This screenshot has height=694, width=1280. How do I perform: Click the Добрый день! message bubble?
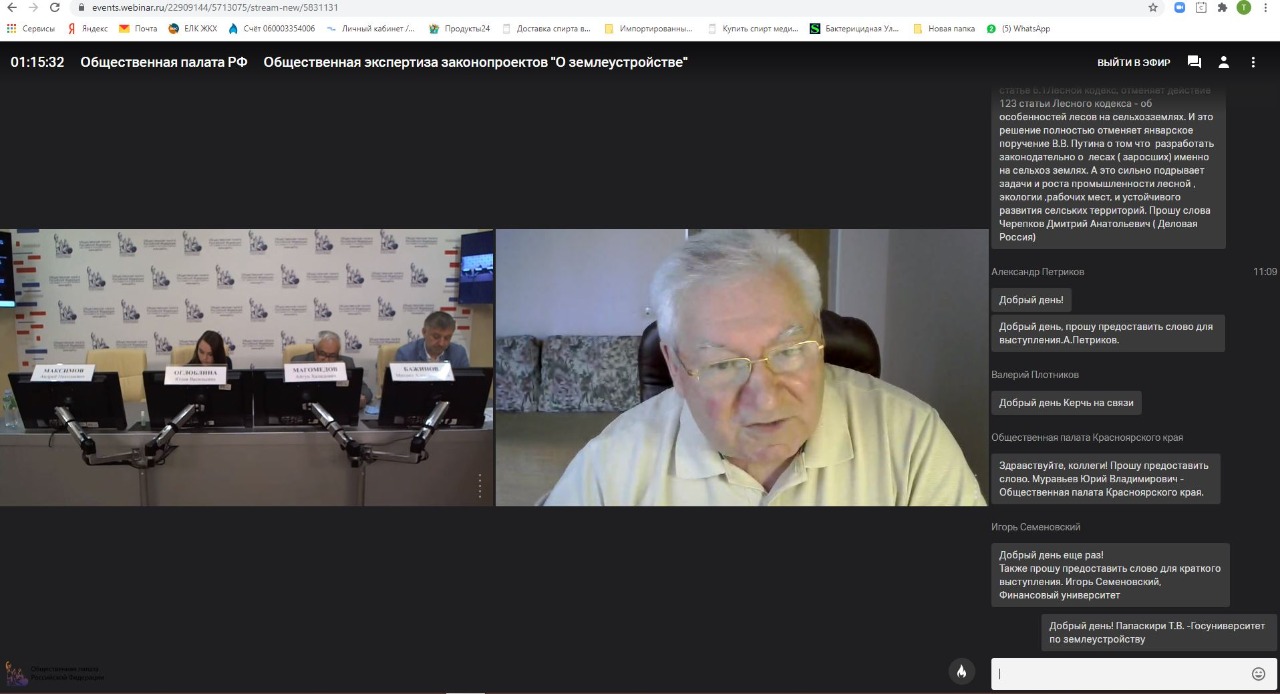click(x=1031, y=299)
